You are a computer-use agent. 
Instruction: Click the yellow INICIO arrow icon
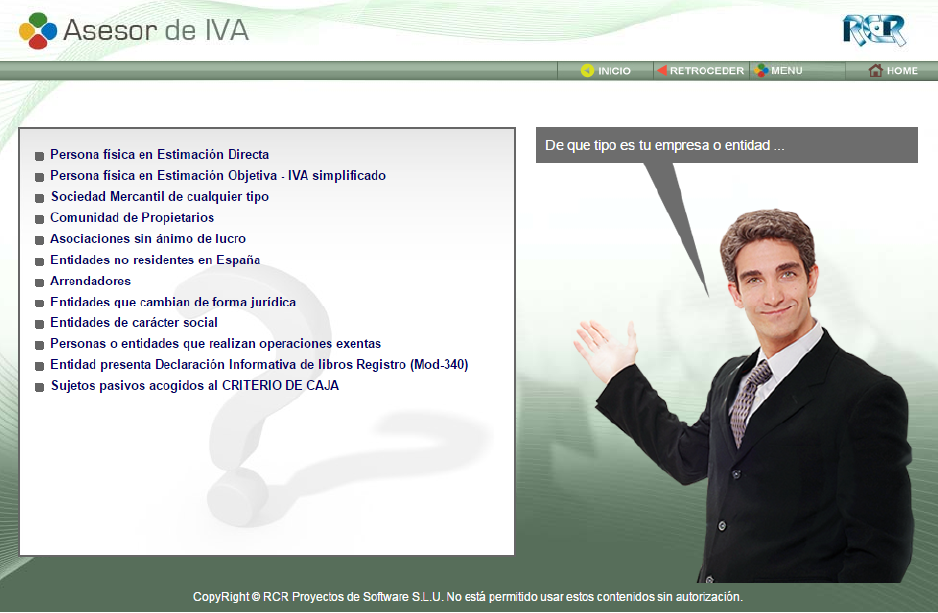coord(587,71)
